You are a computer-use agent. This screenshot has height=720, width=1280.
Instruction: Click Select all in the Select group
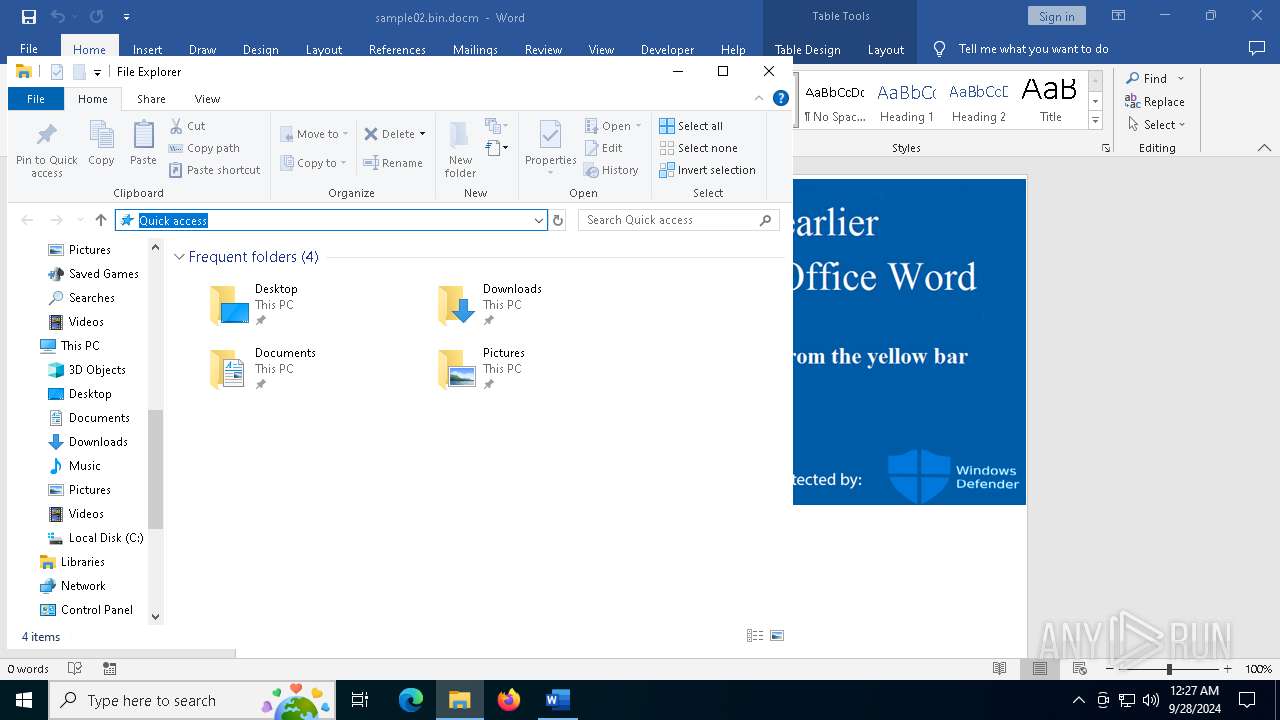pyautogui.click(x=691, y=126)
